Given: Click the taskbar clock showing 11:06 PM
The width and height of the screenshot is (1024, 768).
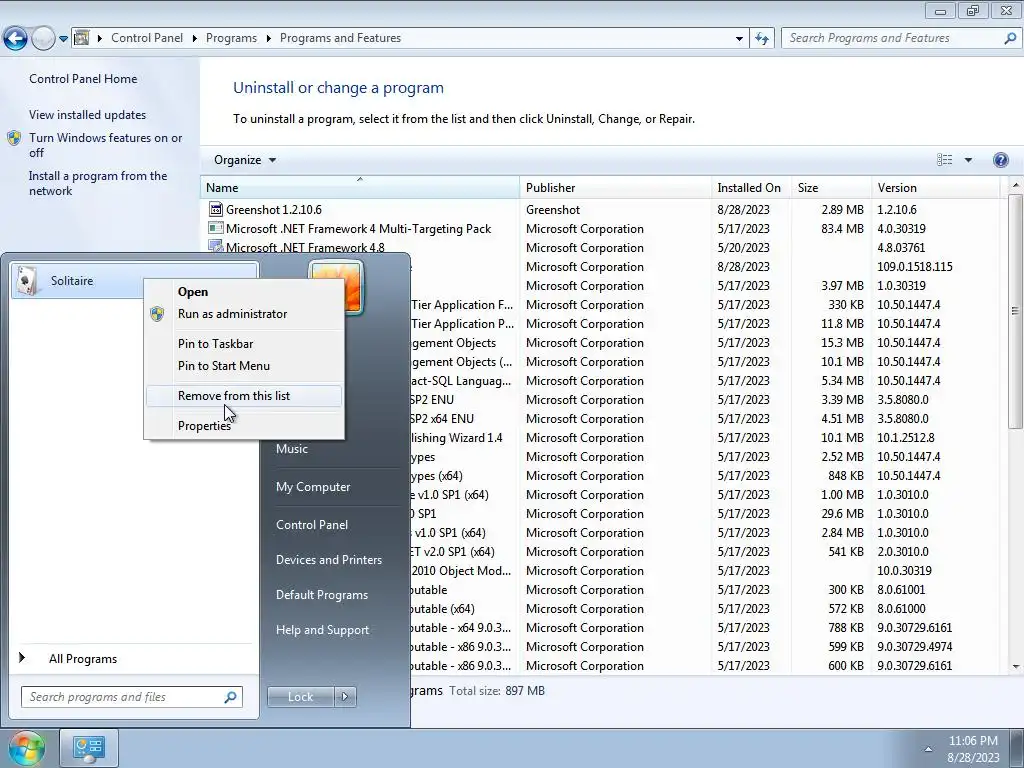Looking at the screenshot, I should click(973, 749).
